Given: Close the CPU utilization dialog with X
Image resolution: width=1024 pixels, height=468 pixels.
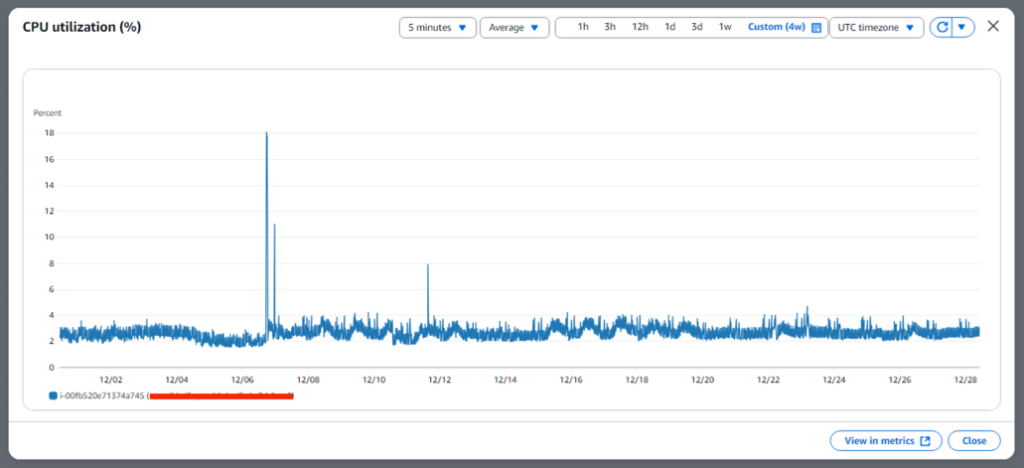Looking at the screenshot, I should 993,27.
